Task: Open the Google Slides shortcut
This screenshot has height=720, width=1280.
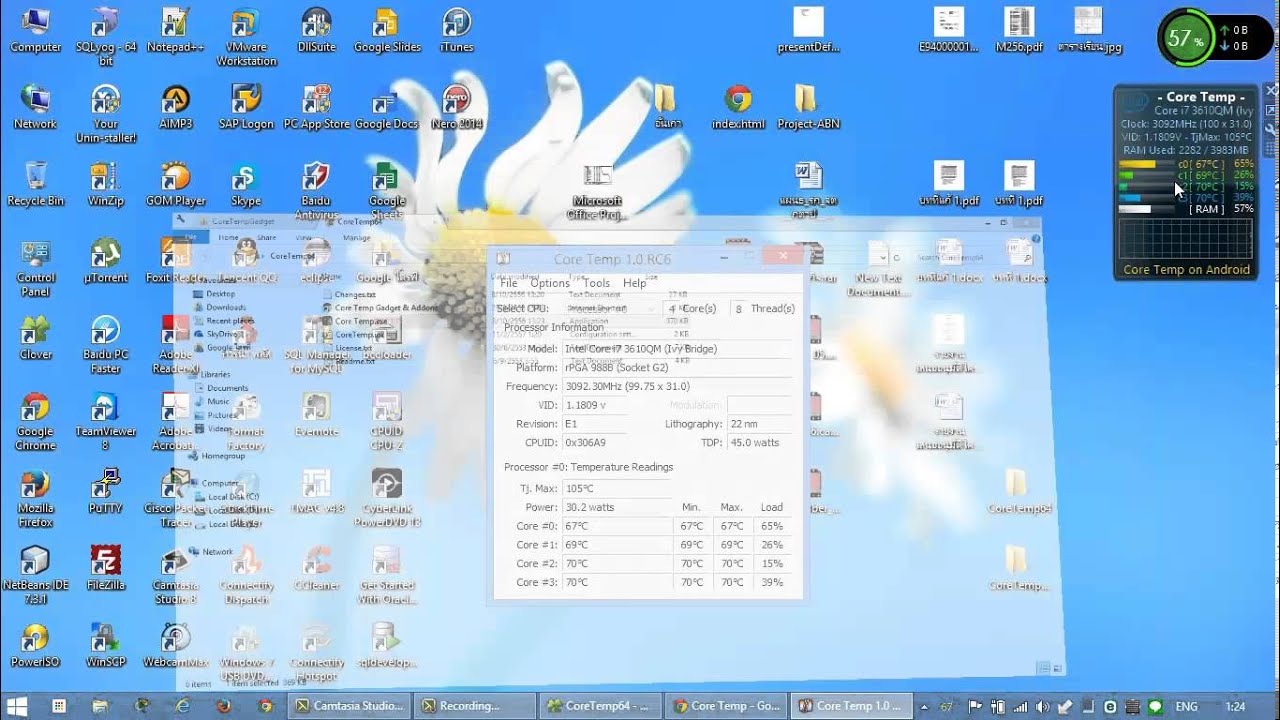Action: (387, 31)
